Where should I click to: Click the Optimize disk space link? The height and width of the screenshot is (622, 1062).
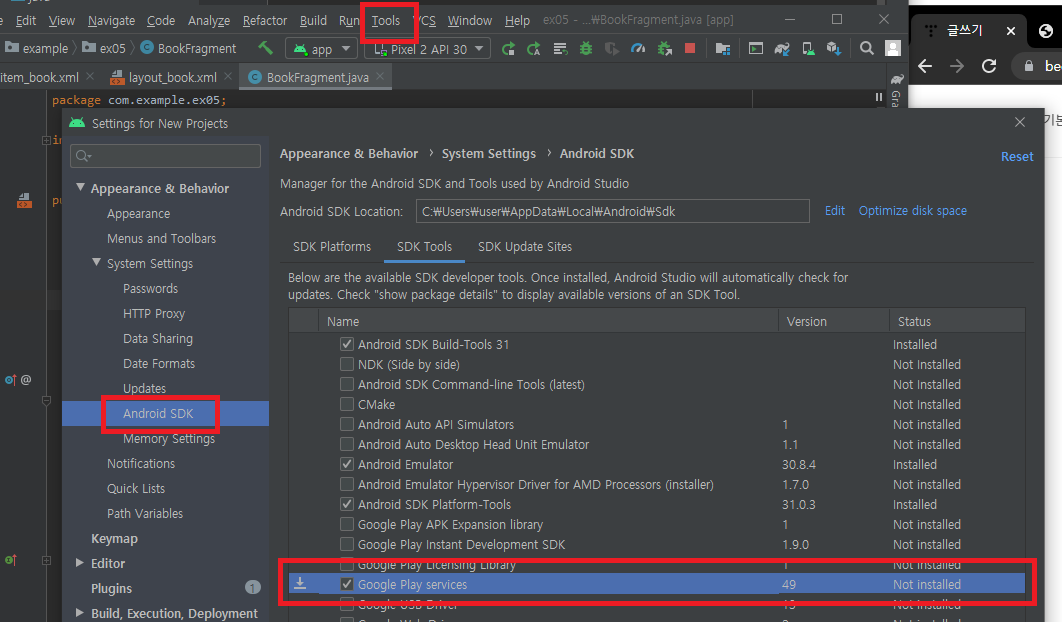pyautogui.click(x=912, y=211)
